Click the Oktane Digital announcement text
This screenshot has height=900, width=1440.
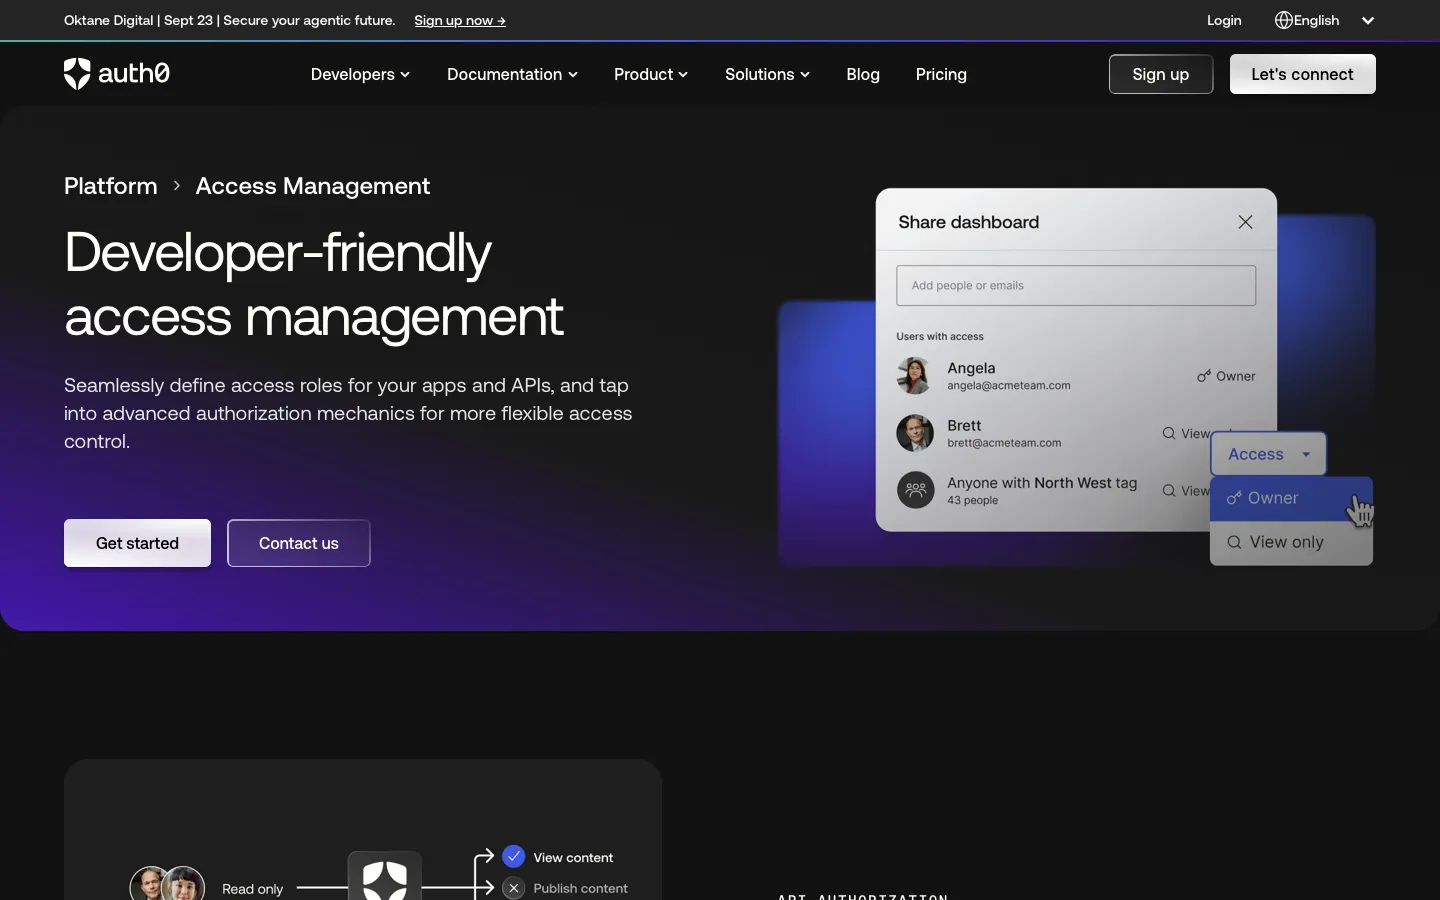click(x=230, y=20)
